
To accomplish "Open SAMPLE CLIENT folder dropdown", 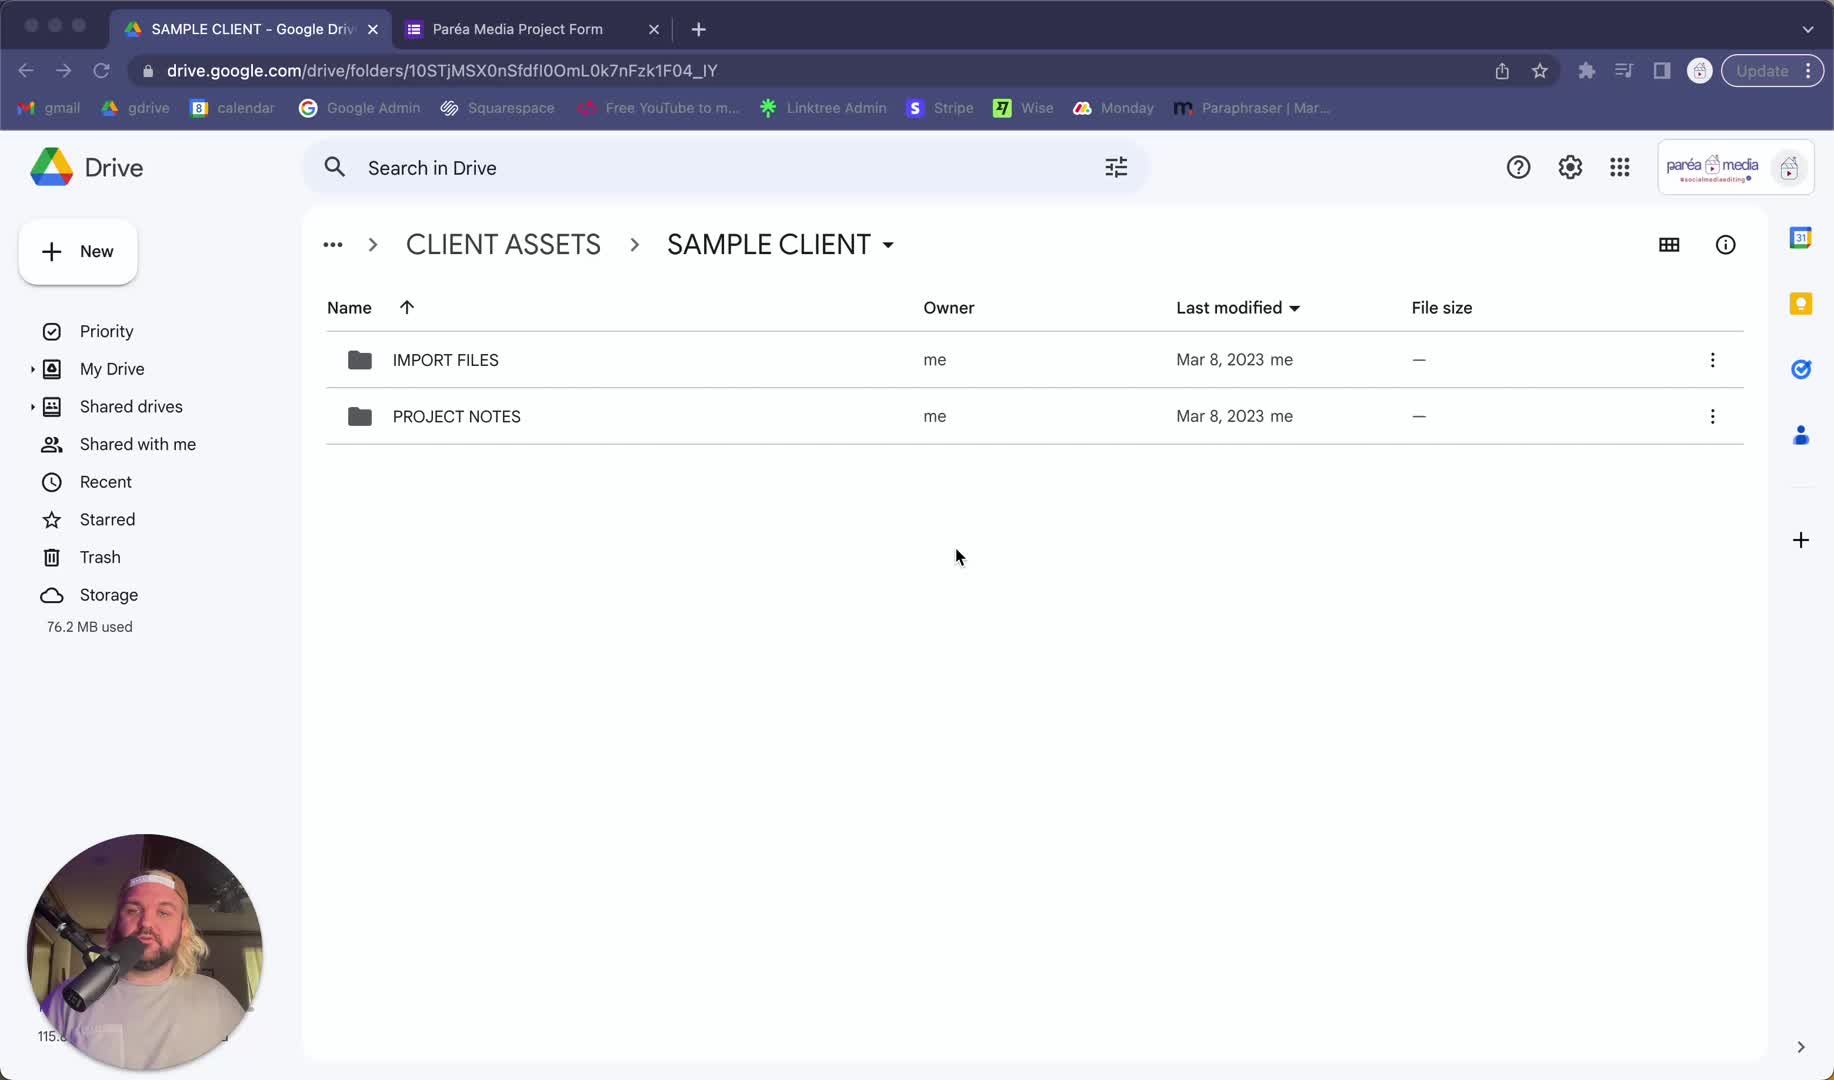I will [888, 245].
